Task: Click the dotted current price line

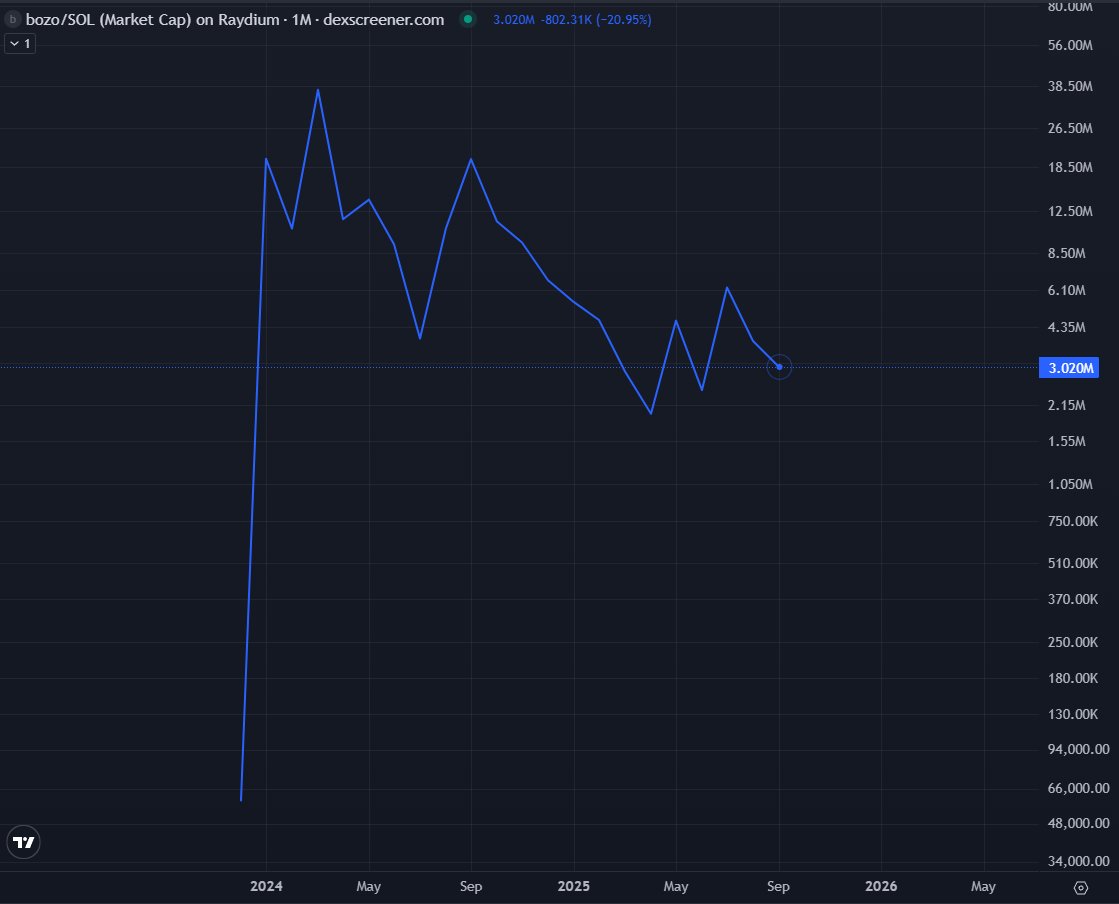Action: point(400,367)
